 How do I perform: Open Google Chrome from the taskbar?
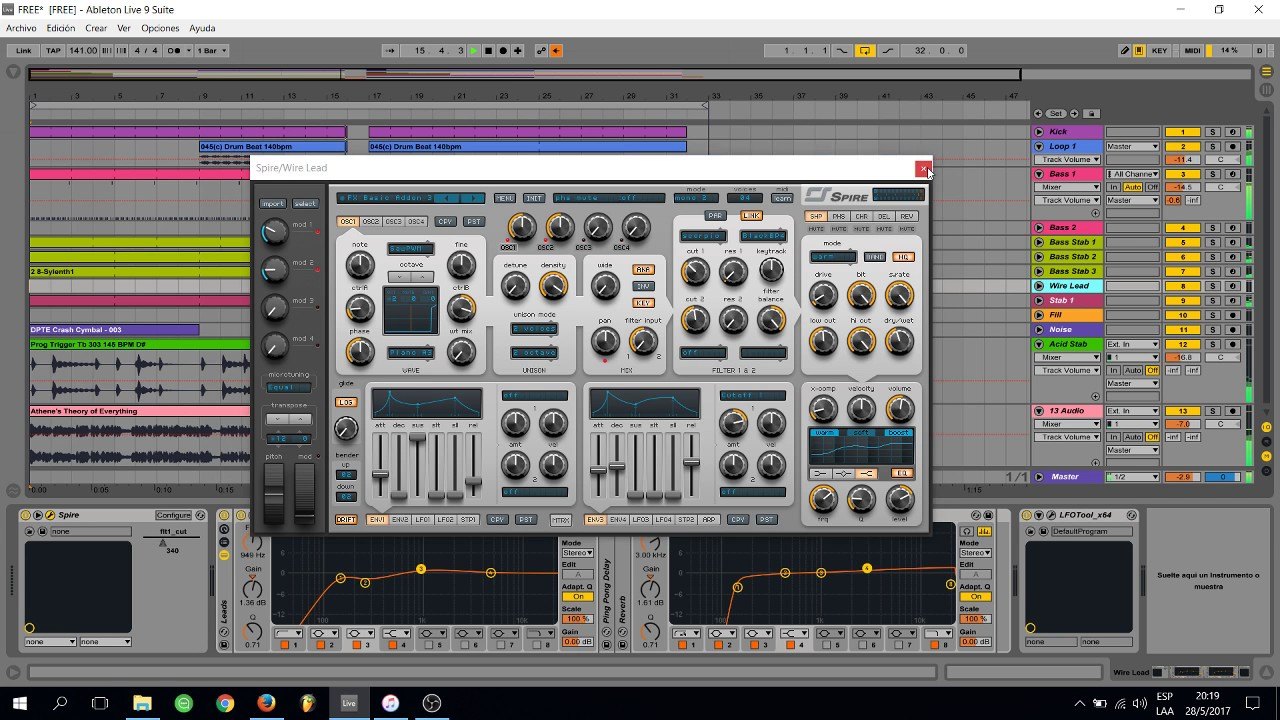click(x=224, y=703)
